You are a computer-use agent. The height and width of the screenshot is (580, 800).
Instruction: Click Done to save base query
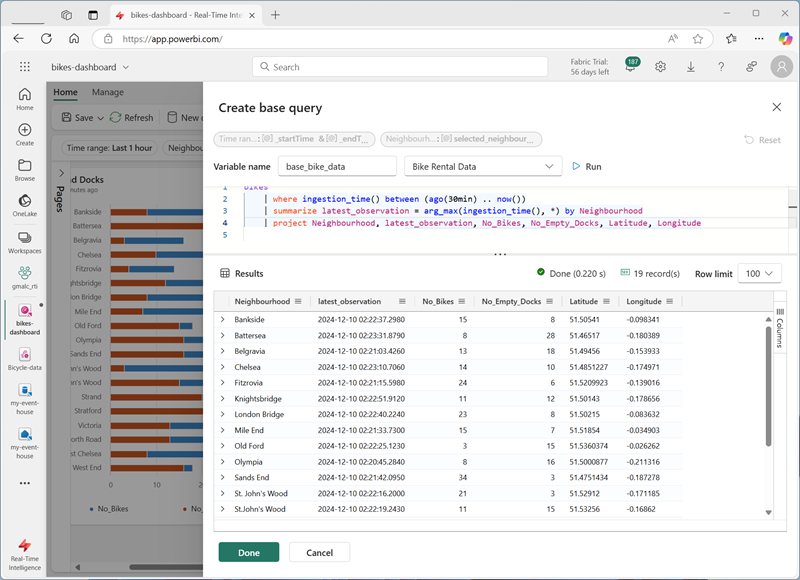[x=248, y=552]
